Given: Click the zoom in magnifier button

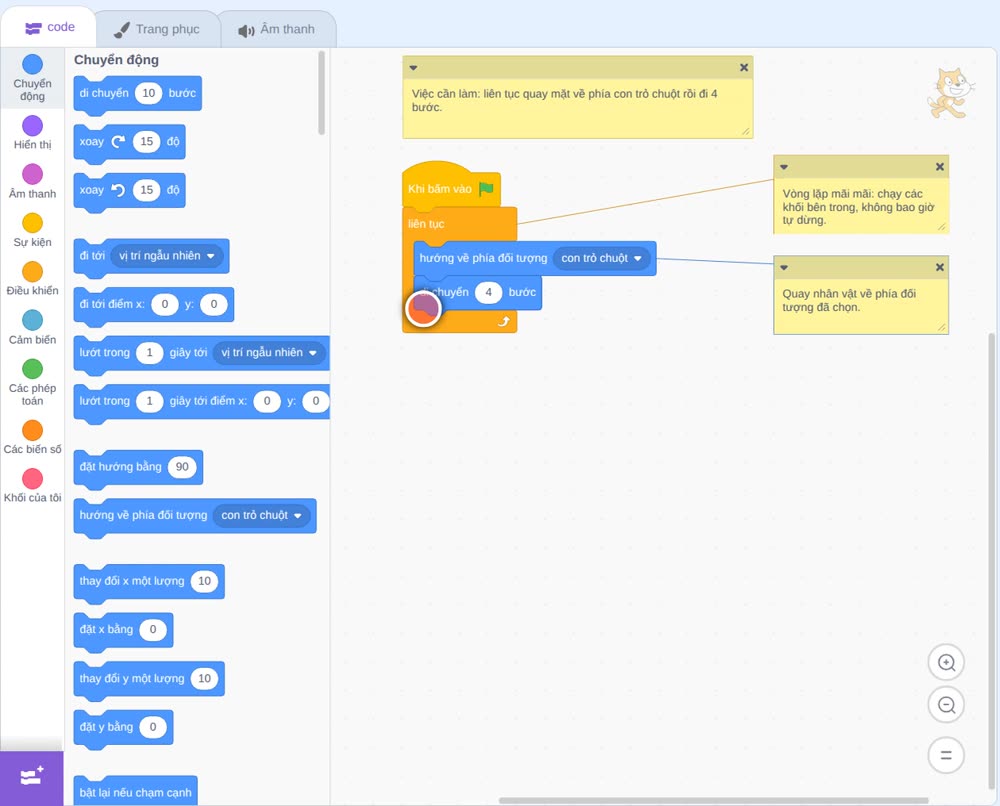Looking at the screenshot, I should coord(946,663).
